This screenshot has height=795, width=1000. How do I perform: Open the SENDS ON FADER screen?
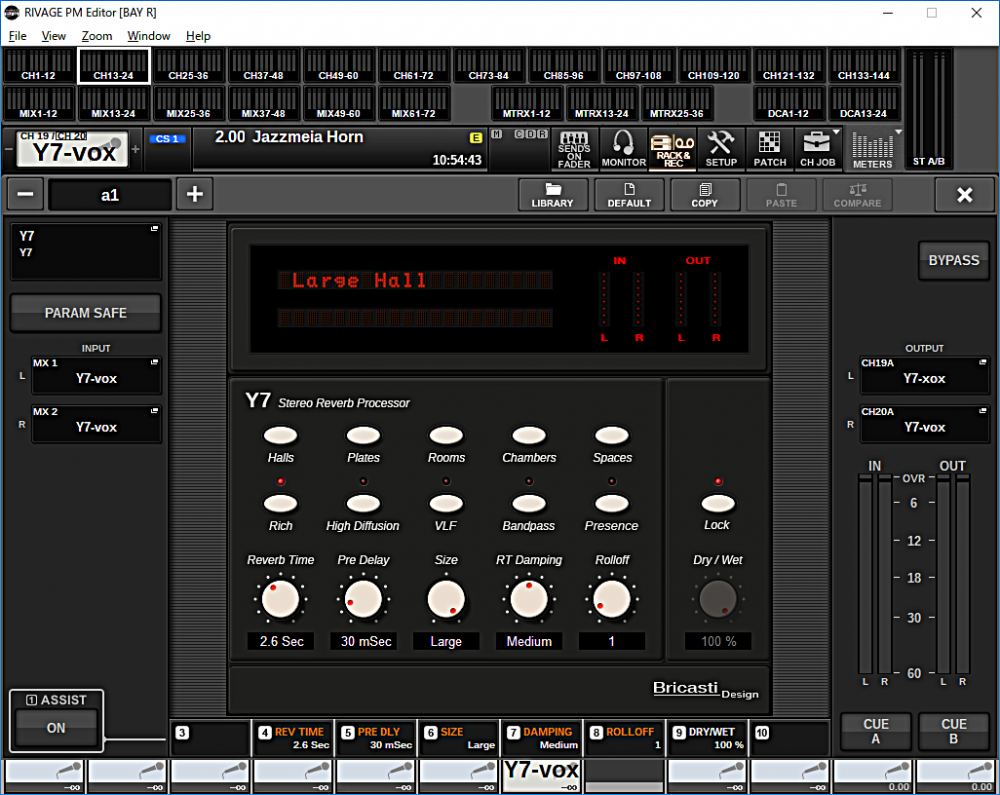pyautogui.click(x=573, y=148)
